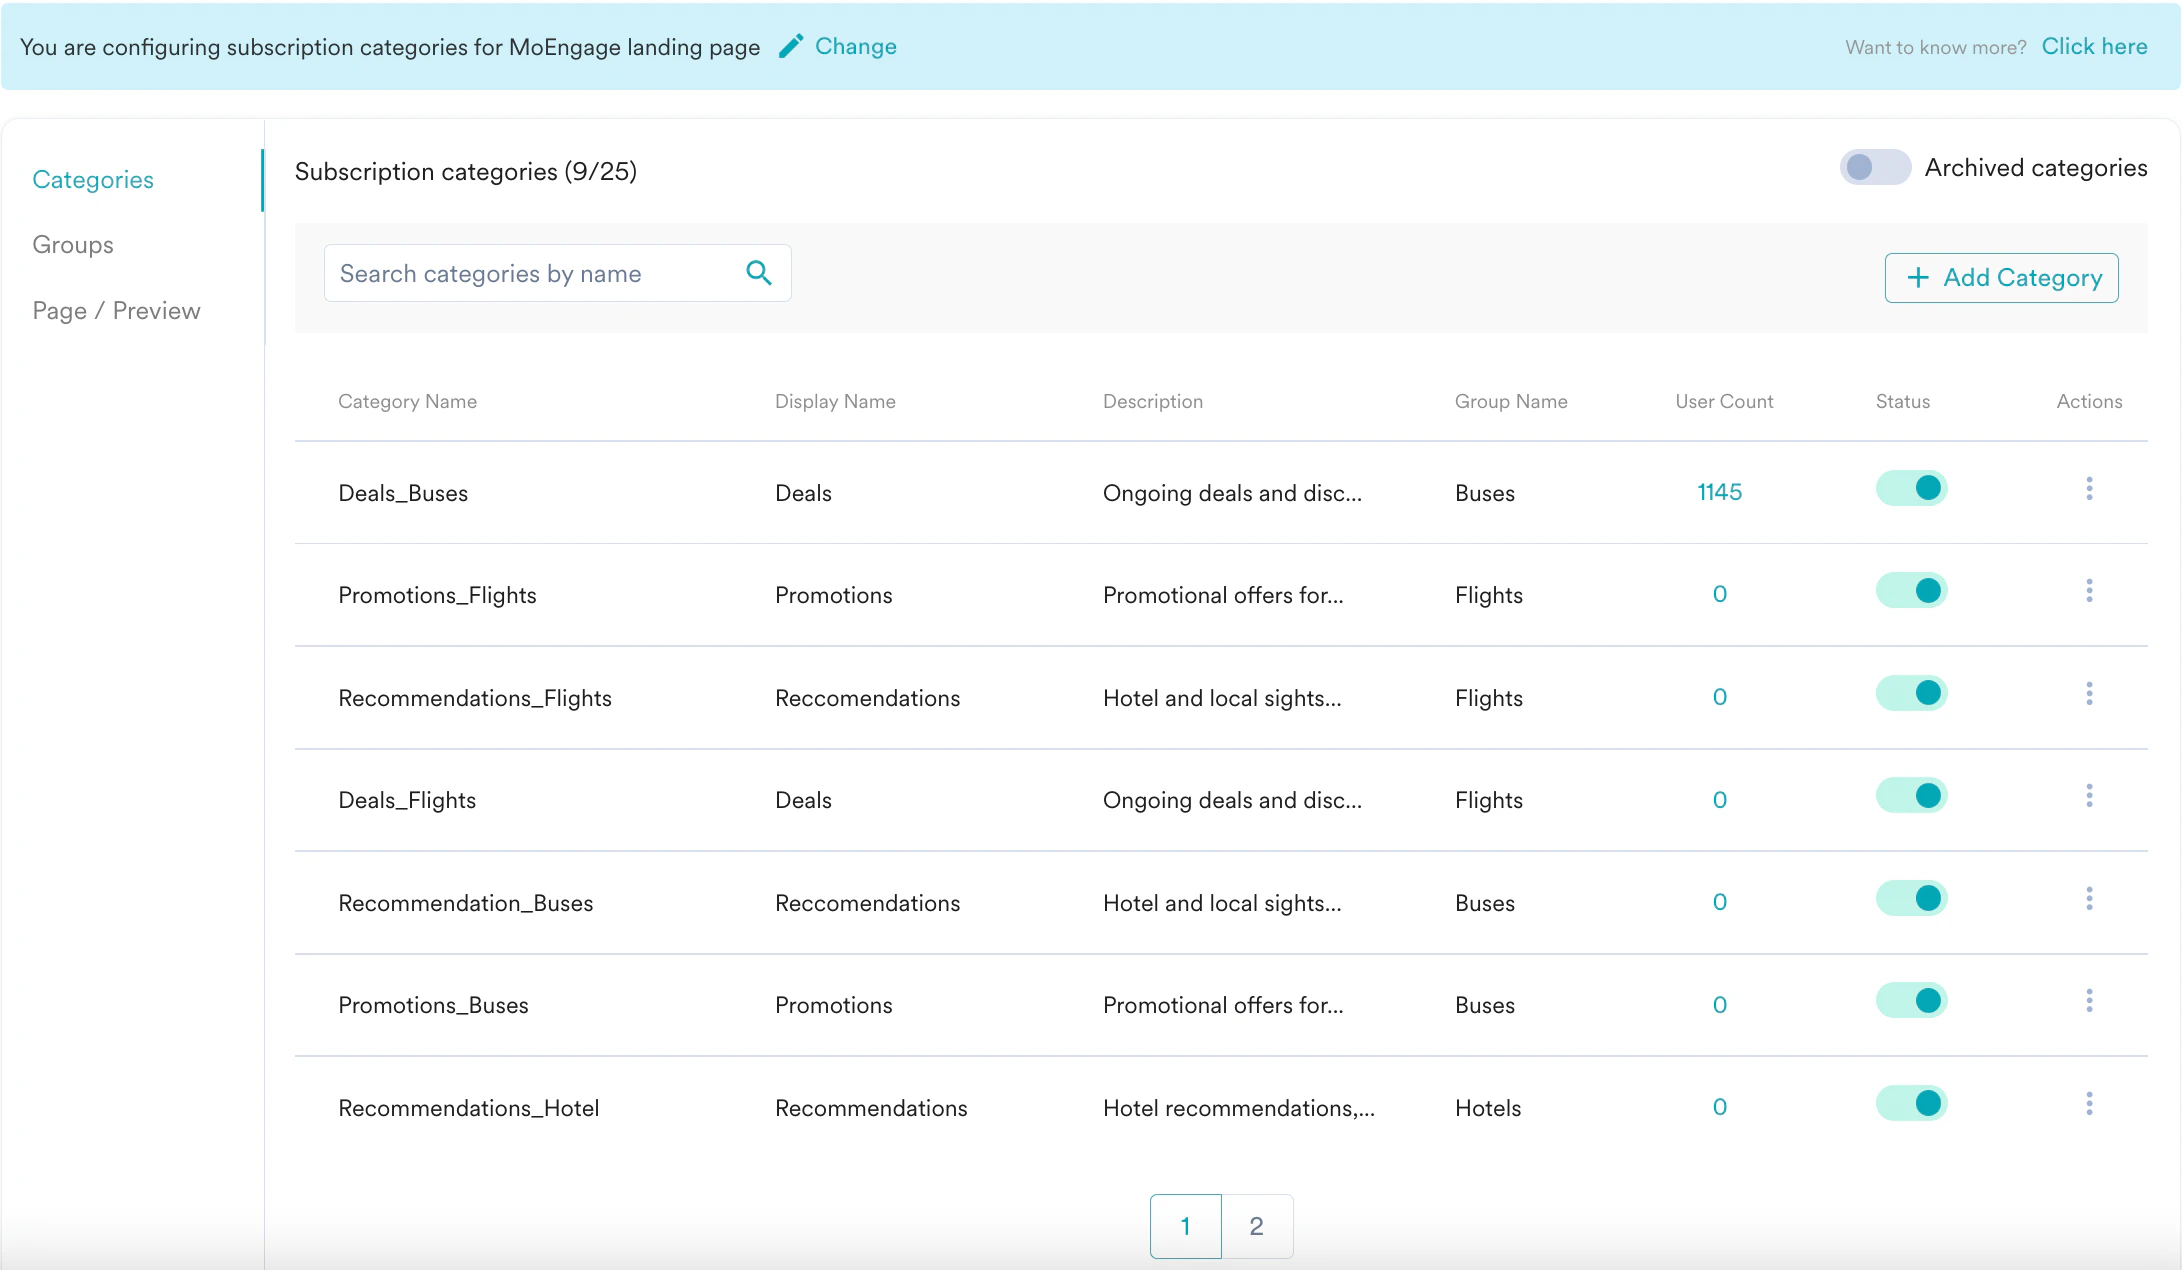
Task: Turn off Promotions_Flights status switch
Action: click(x=1911, y=591)
